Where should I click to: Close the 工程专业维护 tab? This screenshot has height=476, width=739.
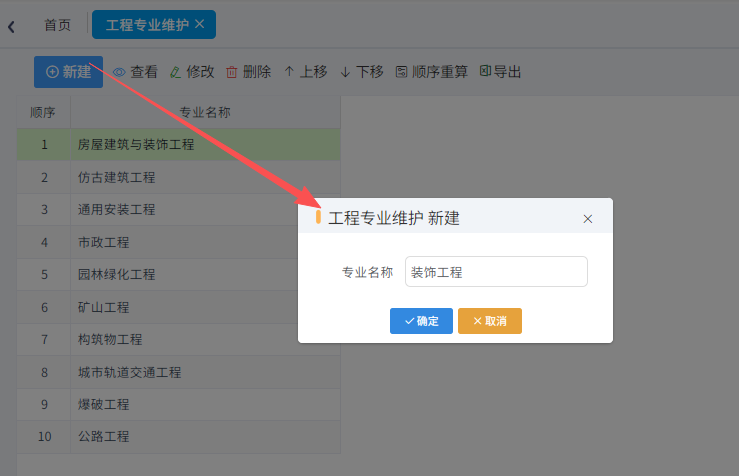(x=200, y=24)
